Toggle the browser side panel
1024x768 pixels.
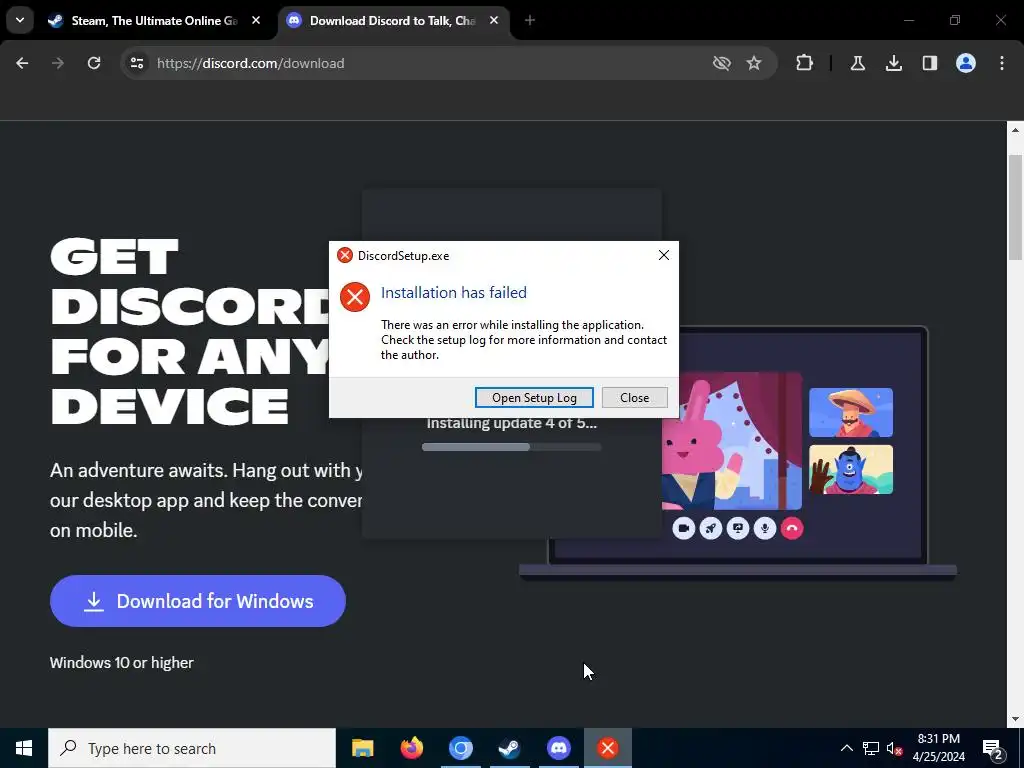[929, 63]
